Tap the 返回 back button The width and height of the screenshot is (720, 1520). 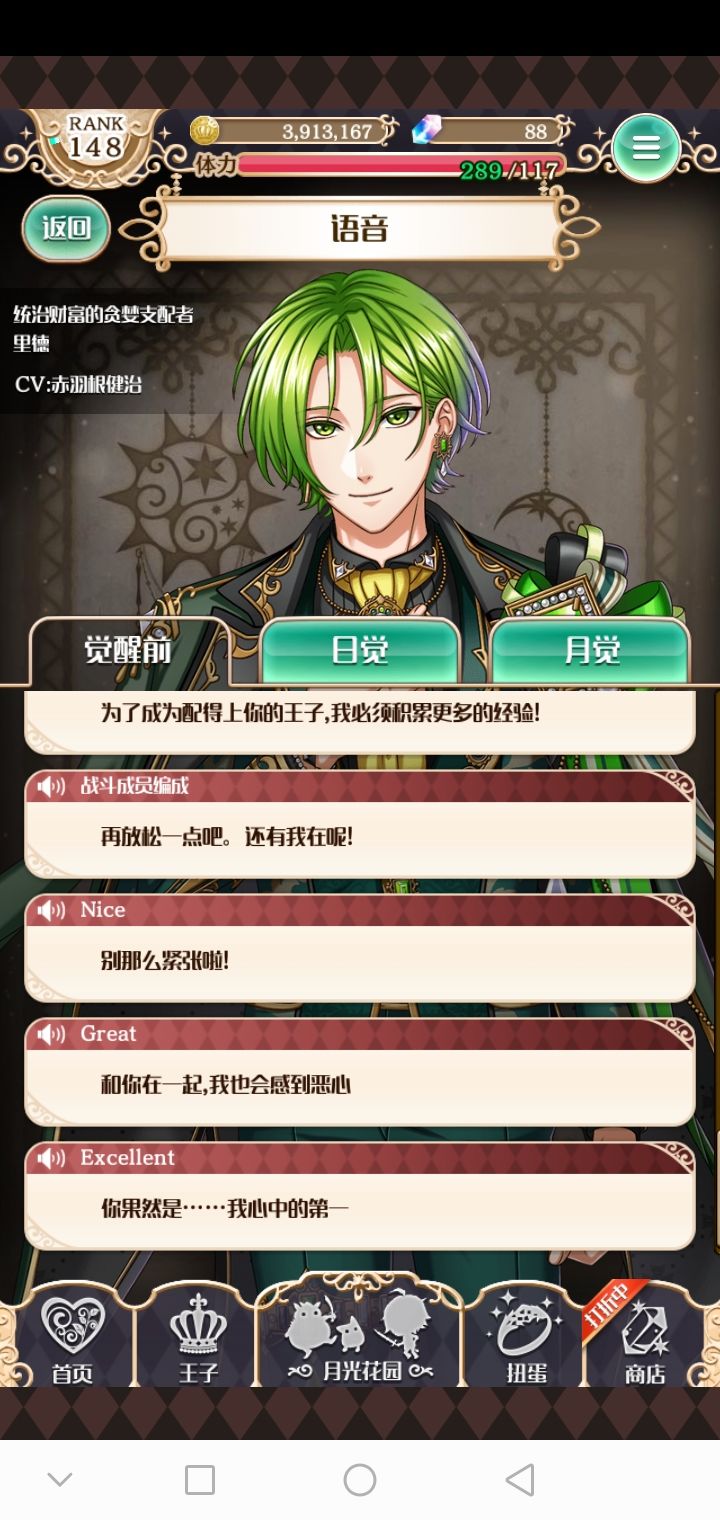pyautogui.click(x=66, y=228)
